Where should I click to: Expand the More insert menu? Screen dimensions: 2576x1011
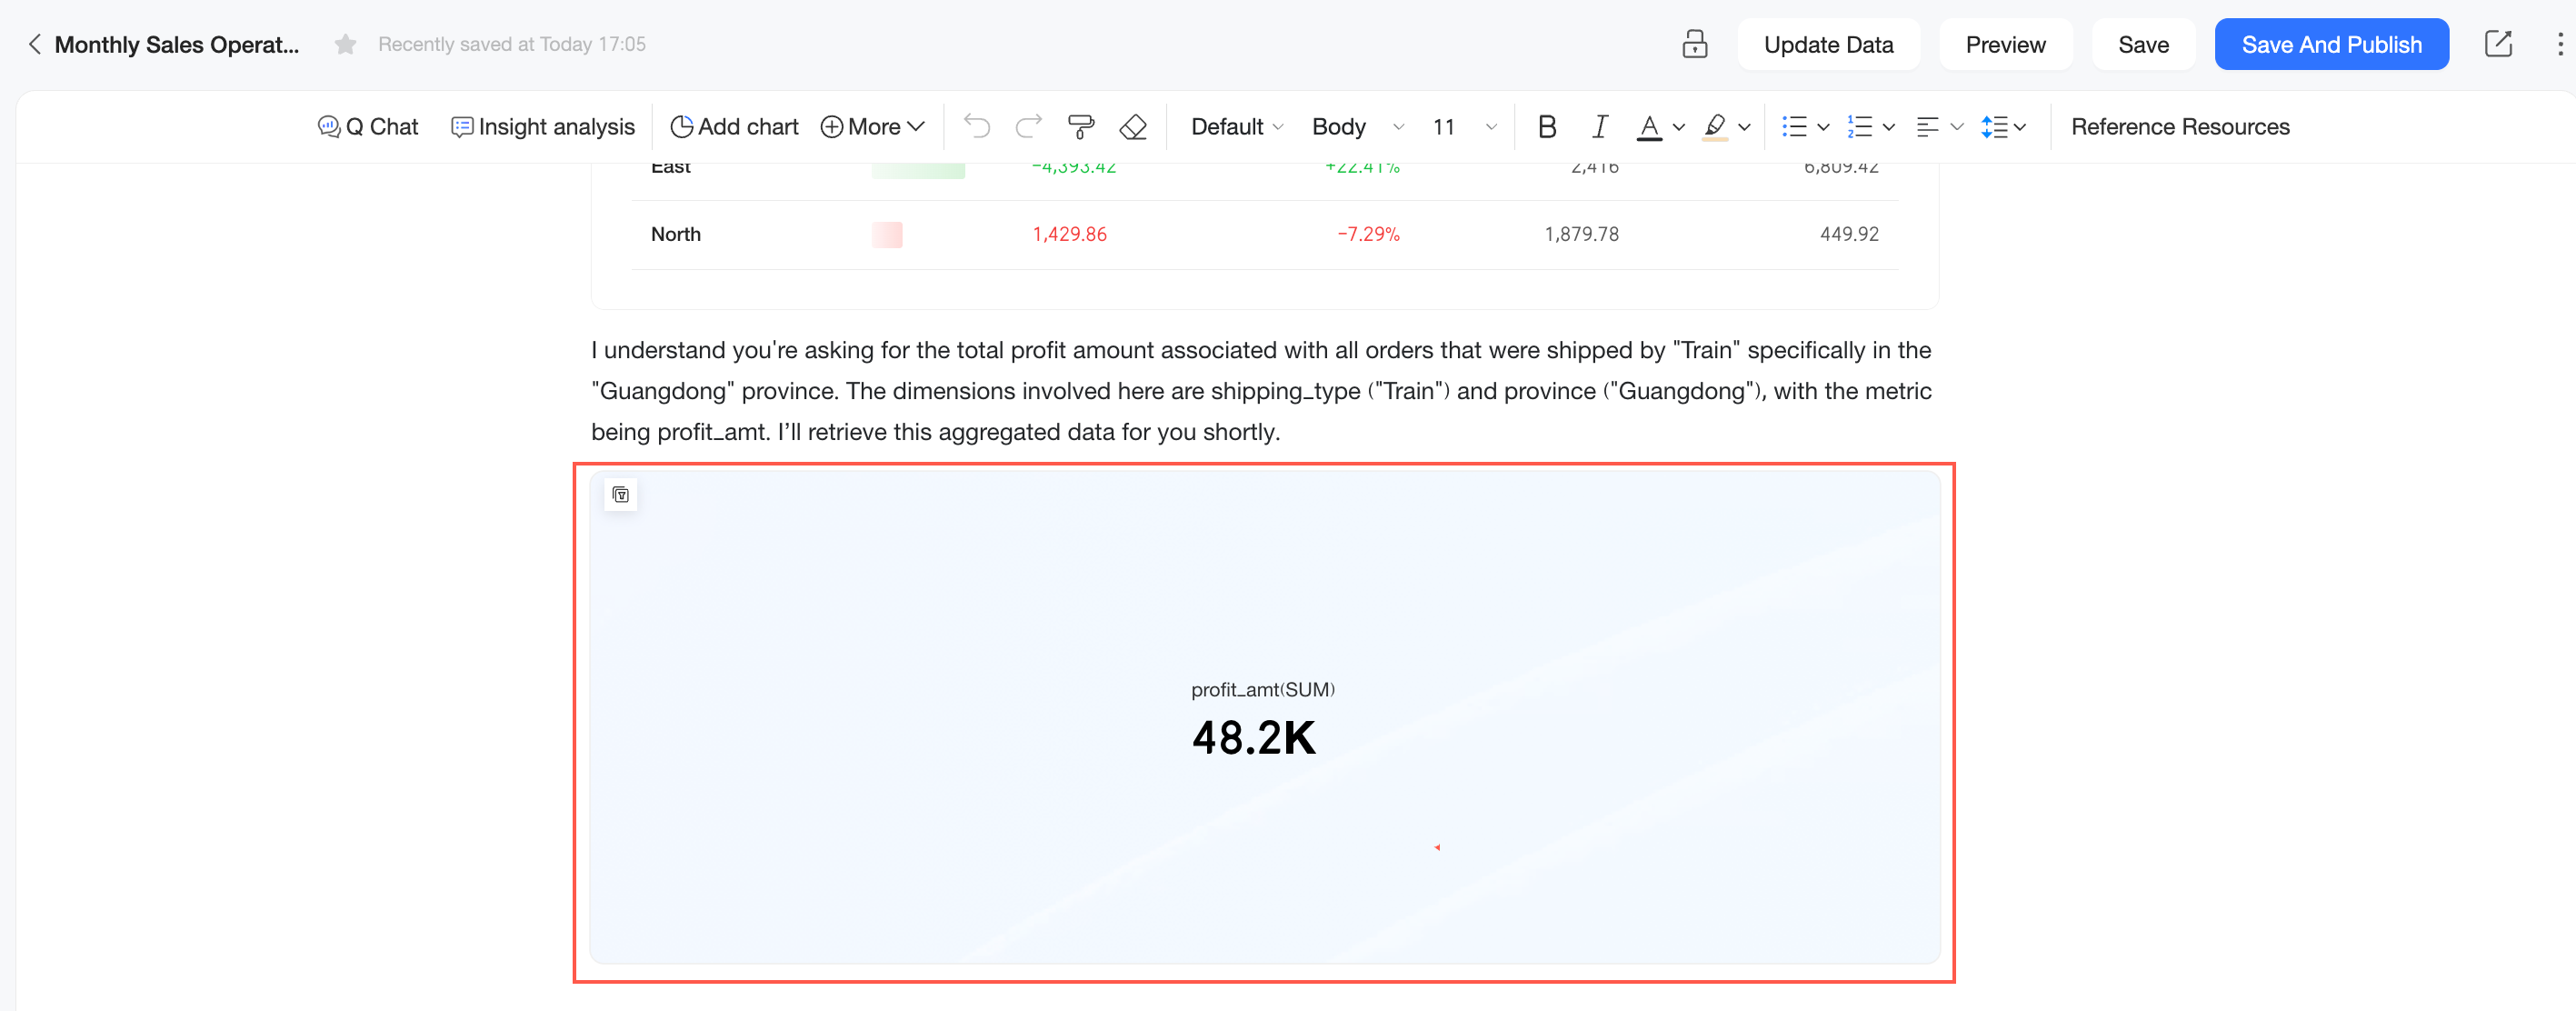(x=872, y=127)
